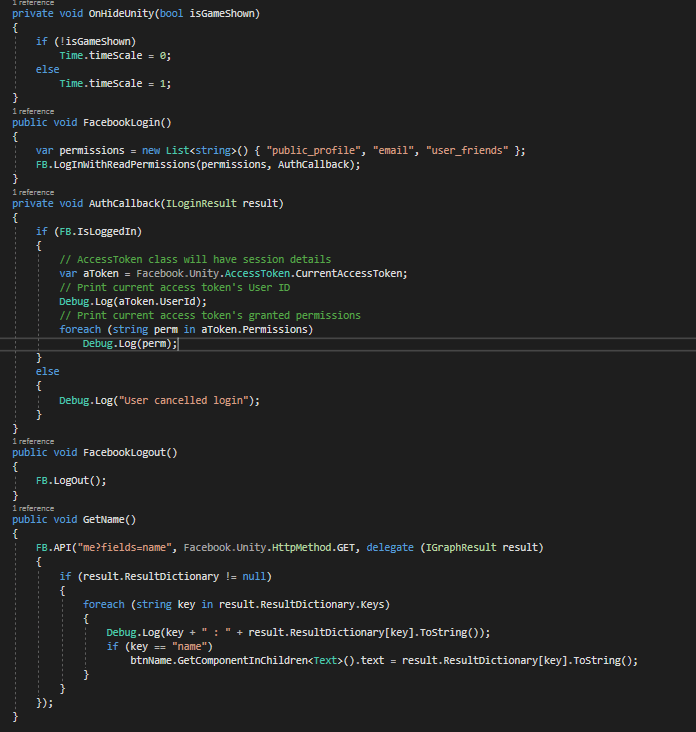Screen dimensions: 696x732
Task: Click the comment about granted permissions
Action: 210,316
